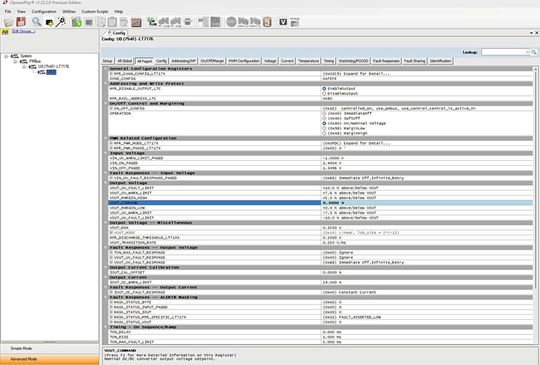Switch to the PWM Configuration tab
The height and width of the screenshot is (365, 540).
tap(244, 61)
